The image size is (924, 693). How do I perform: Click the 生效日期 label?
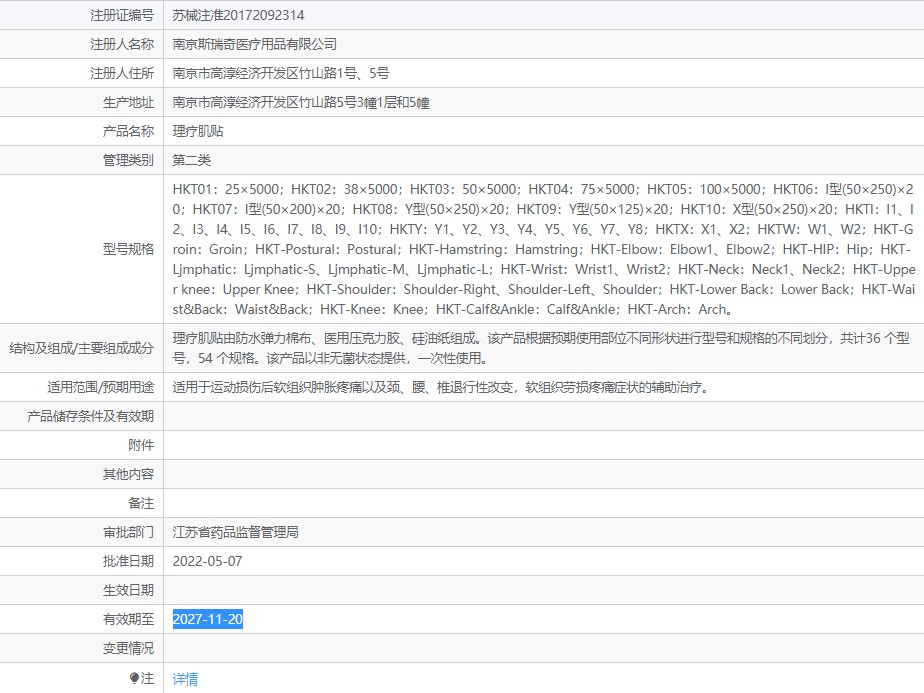(128, 590)
